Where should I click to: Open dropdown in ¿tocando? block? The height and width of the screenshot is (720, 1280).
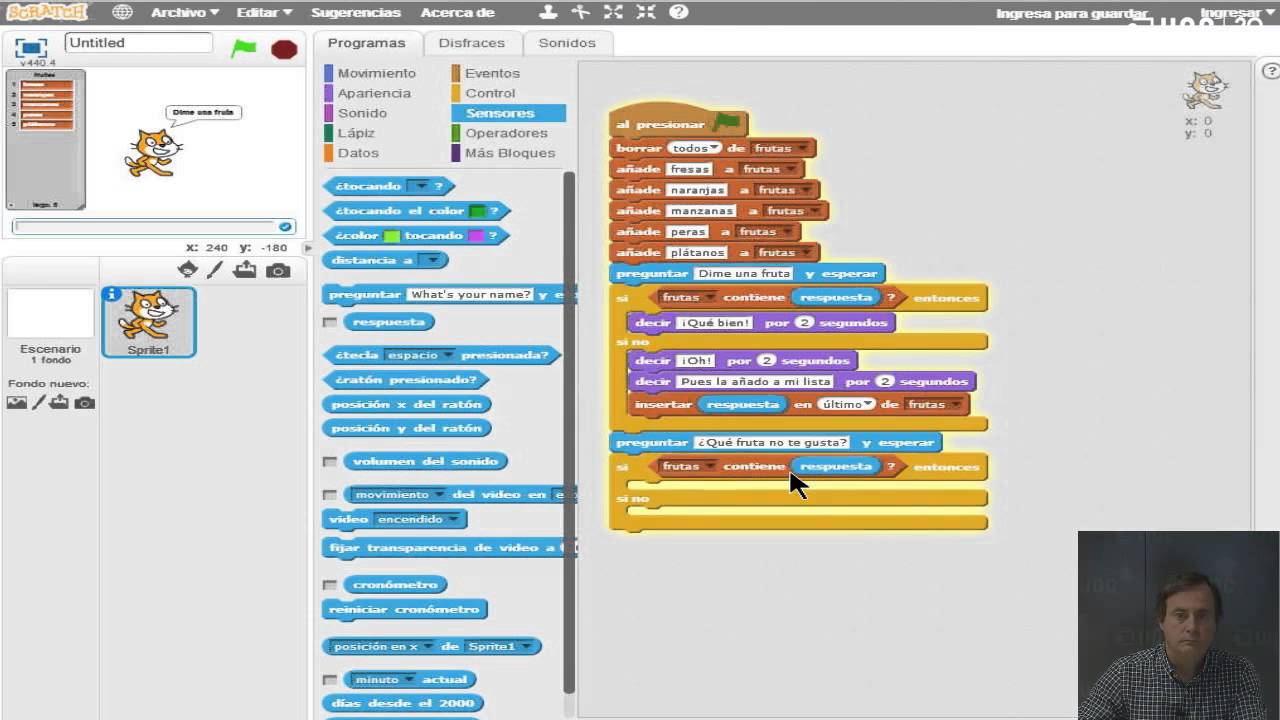[x=421, y=186]
